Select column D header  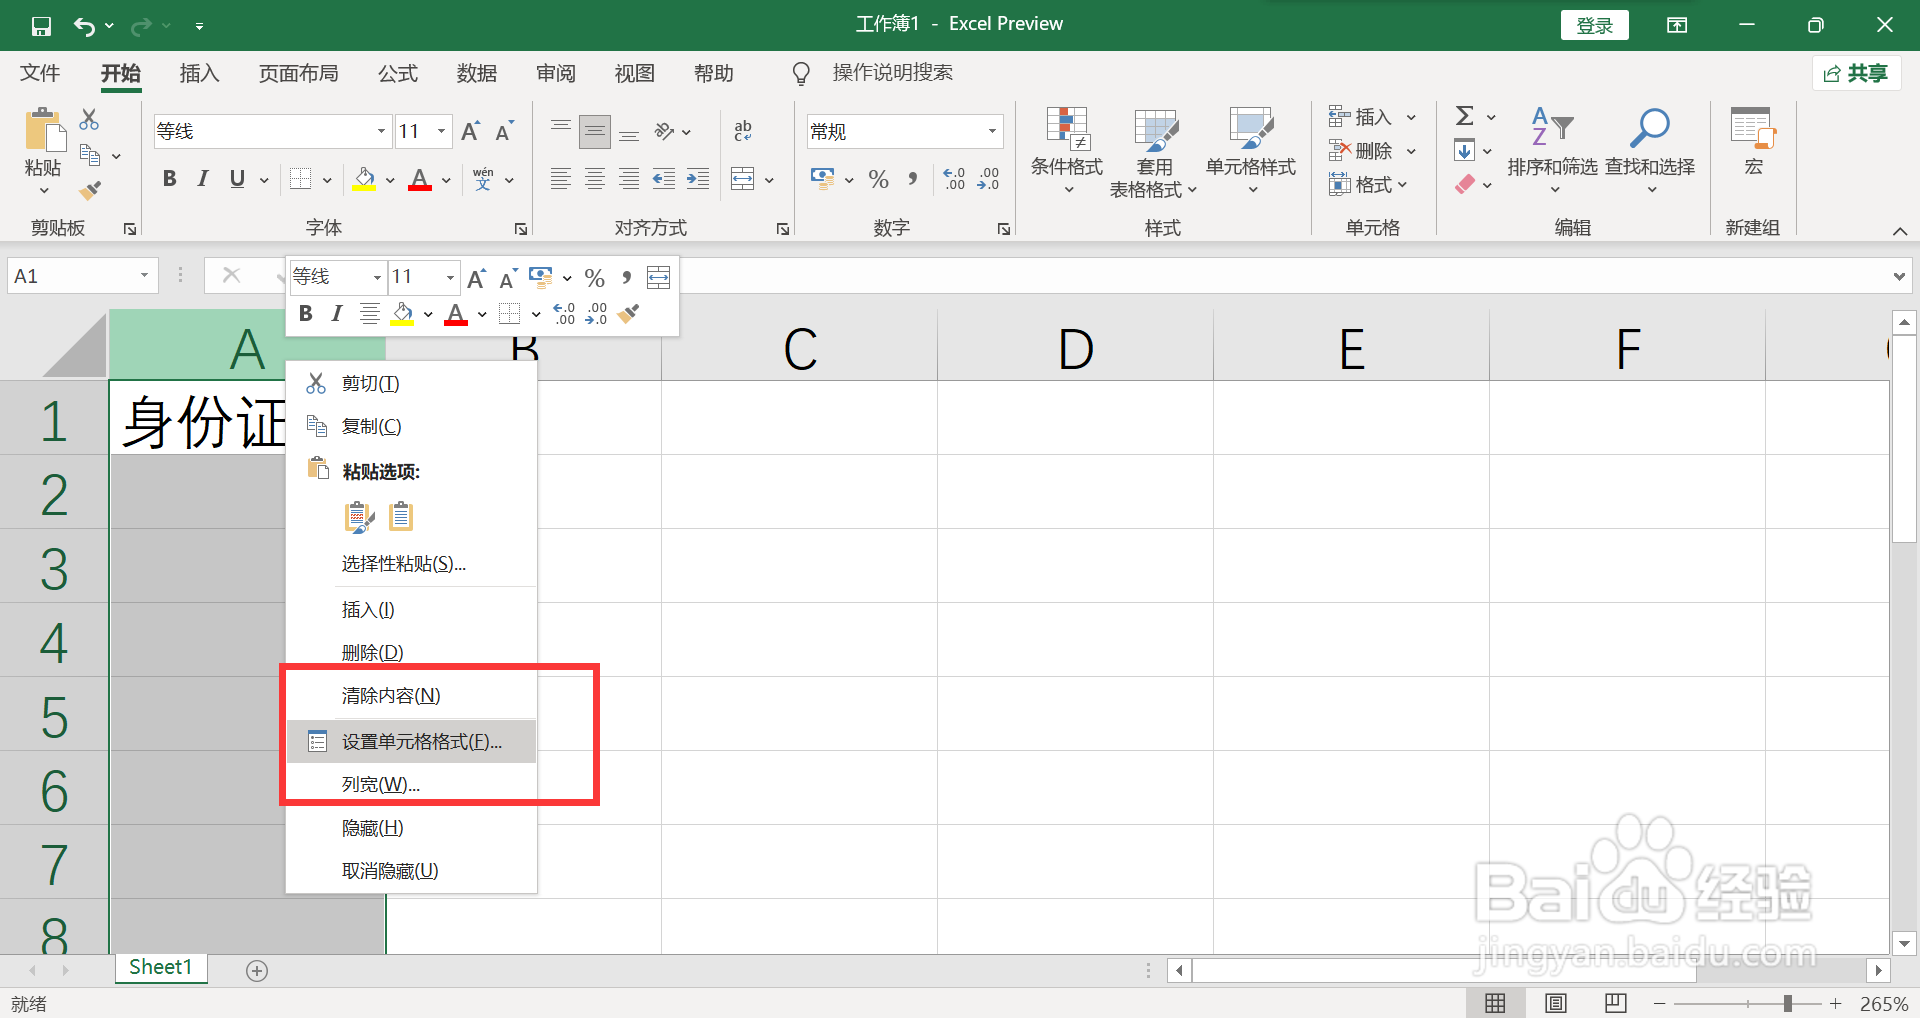[1075, 346]
